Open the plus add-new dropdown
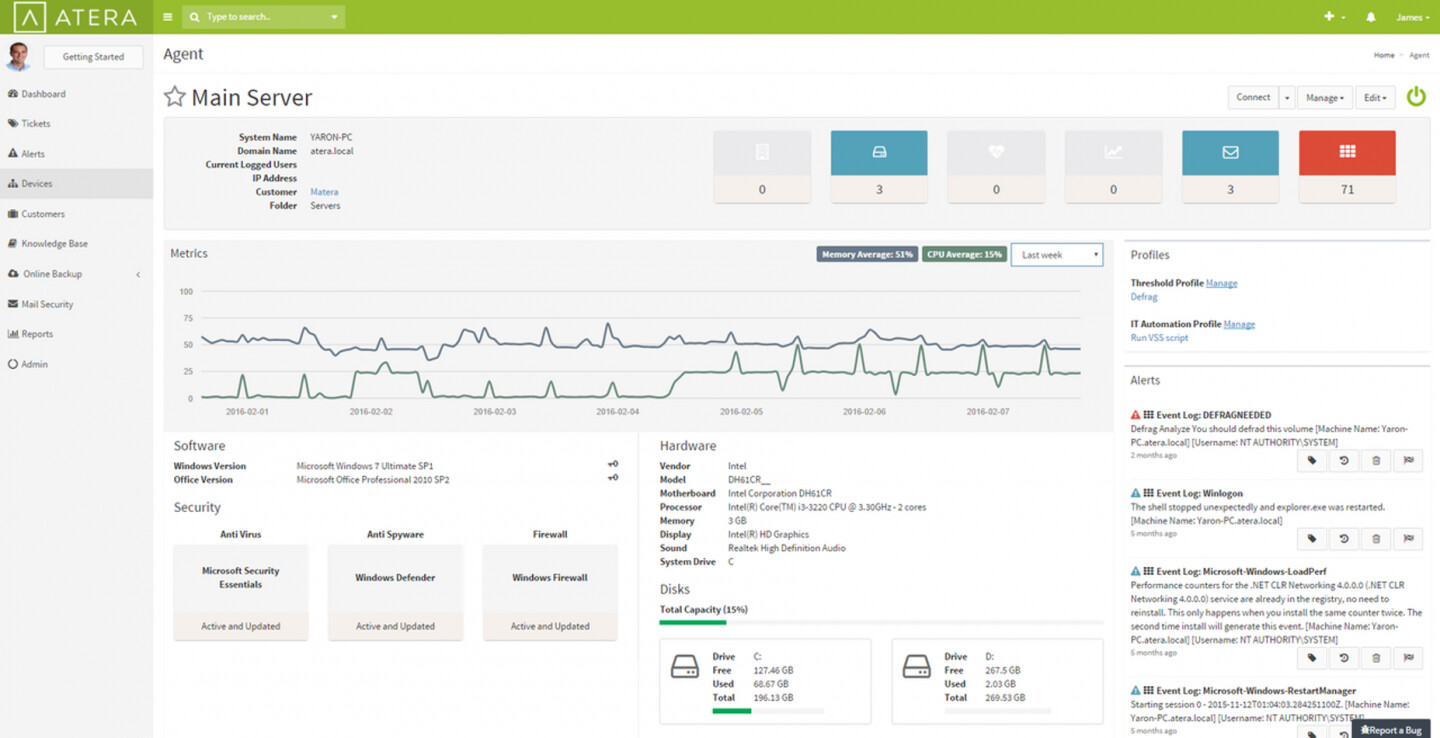1440x738 pixels. tap(1334, 17)
